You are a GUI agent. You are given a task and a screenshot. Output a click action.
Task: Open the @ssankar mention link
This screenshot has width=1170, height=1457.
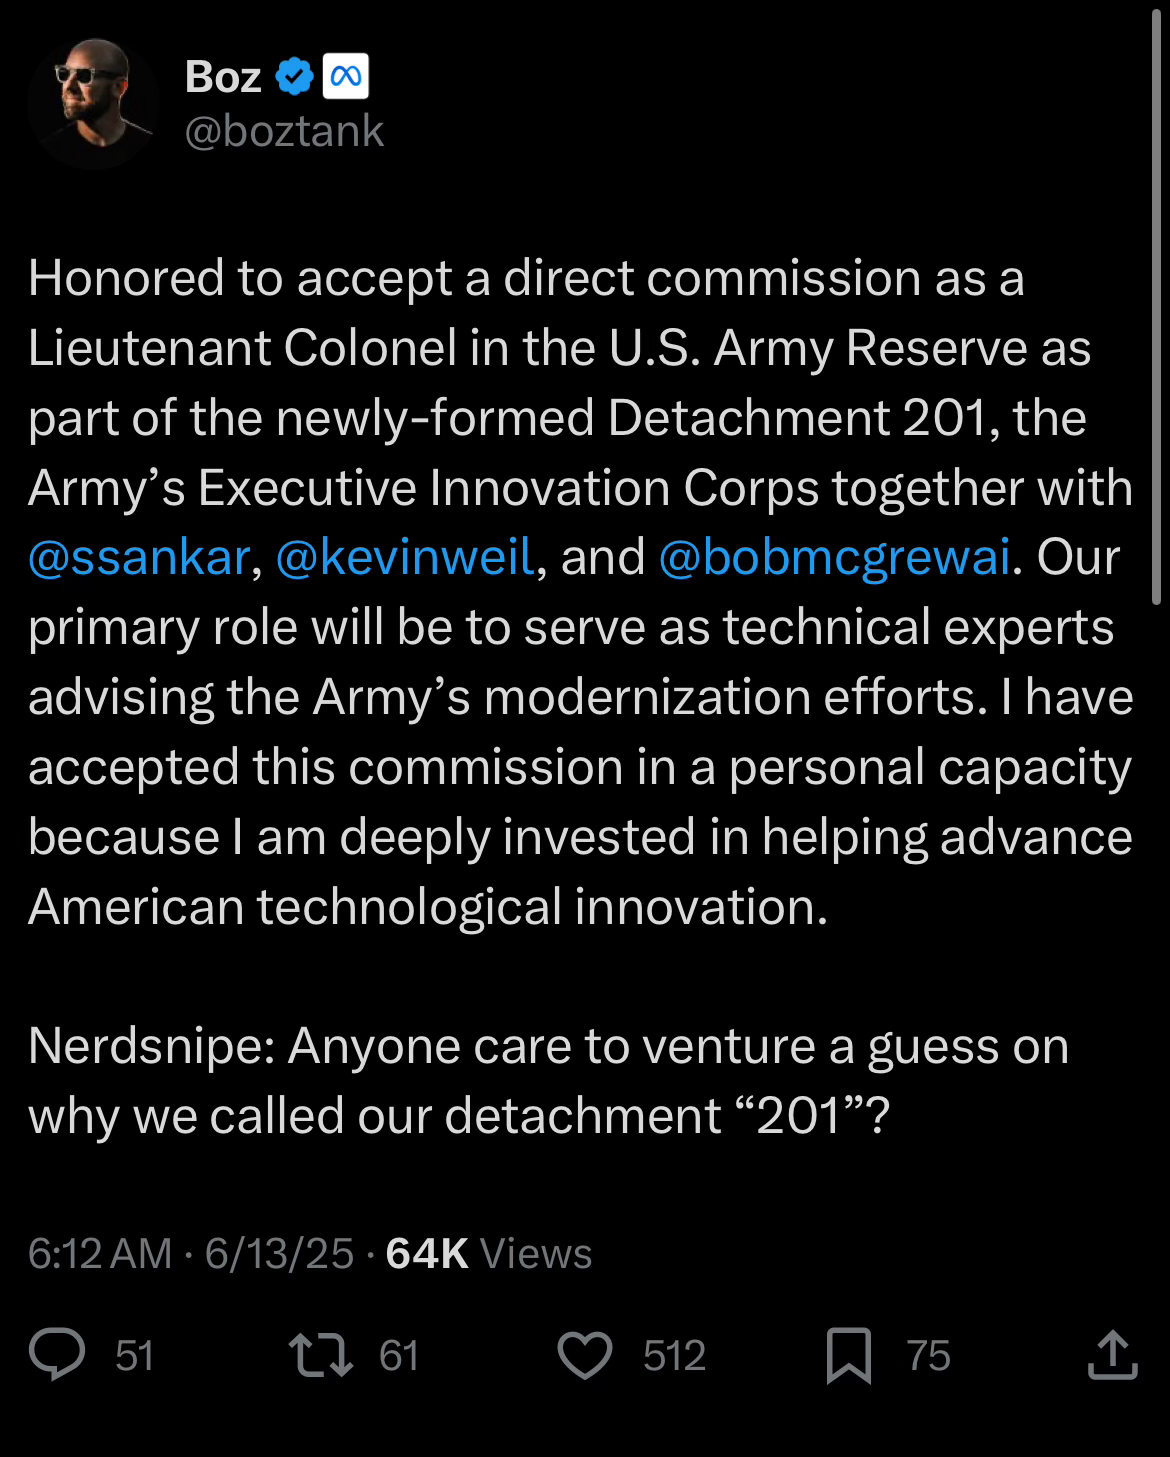click(139, 557)
